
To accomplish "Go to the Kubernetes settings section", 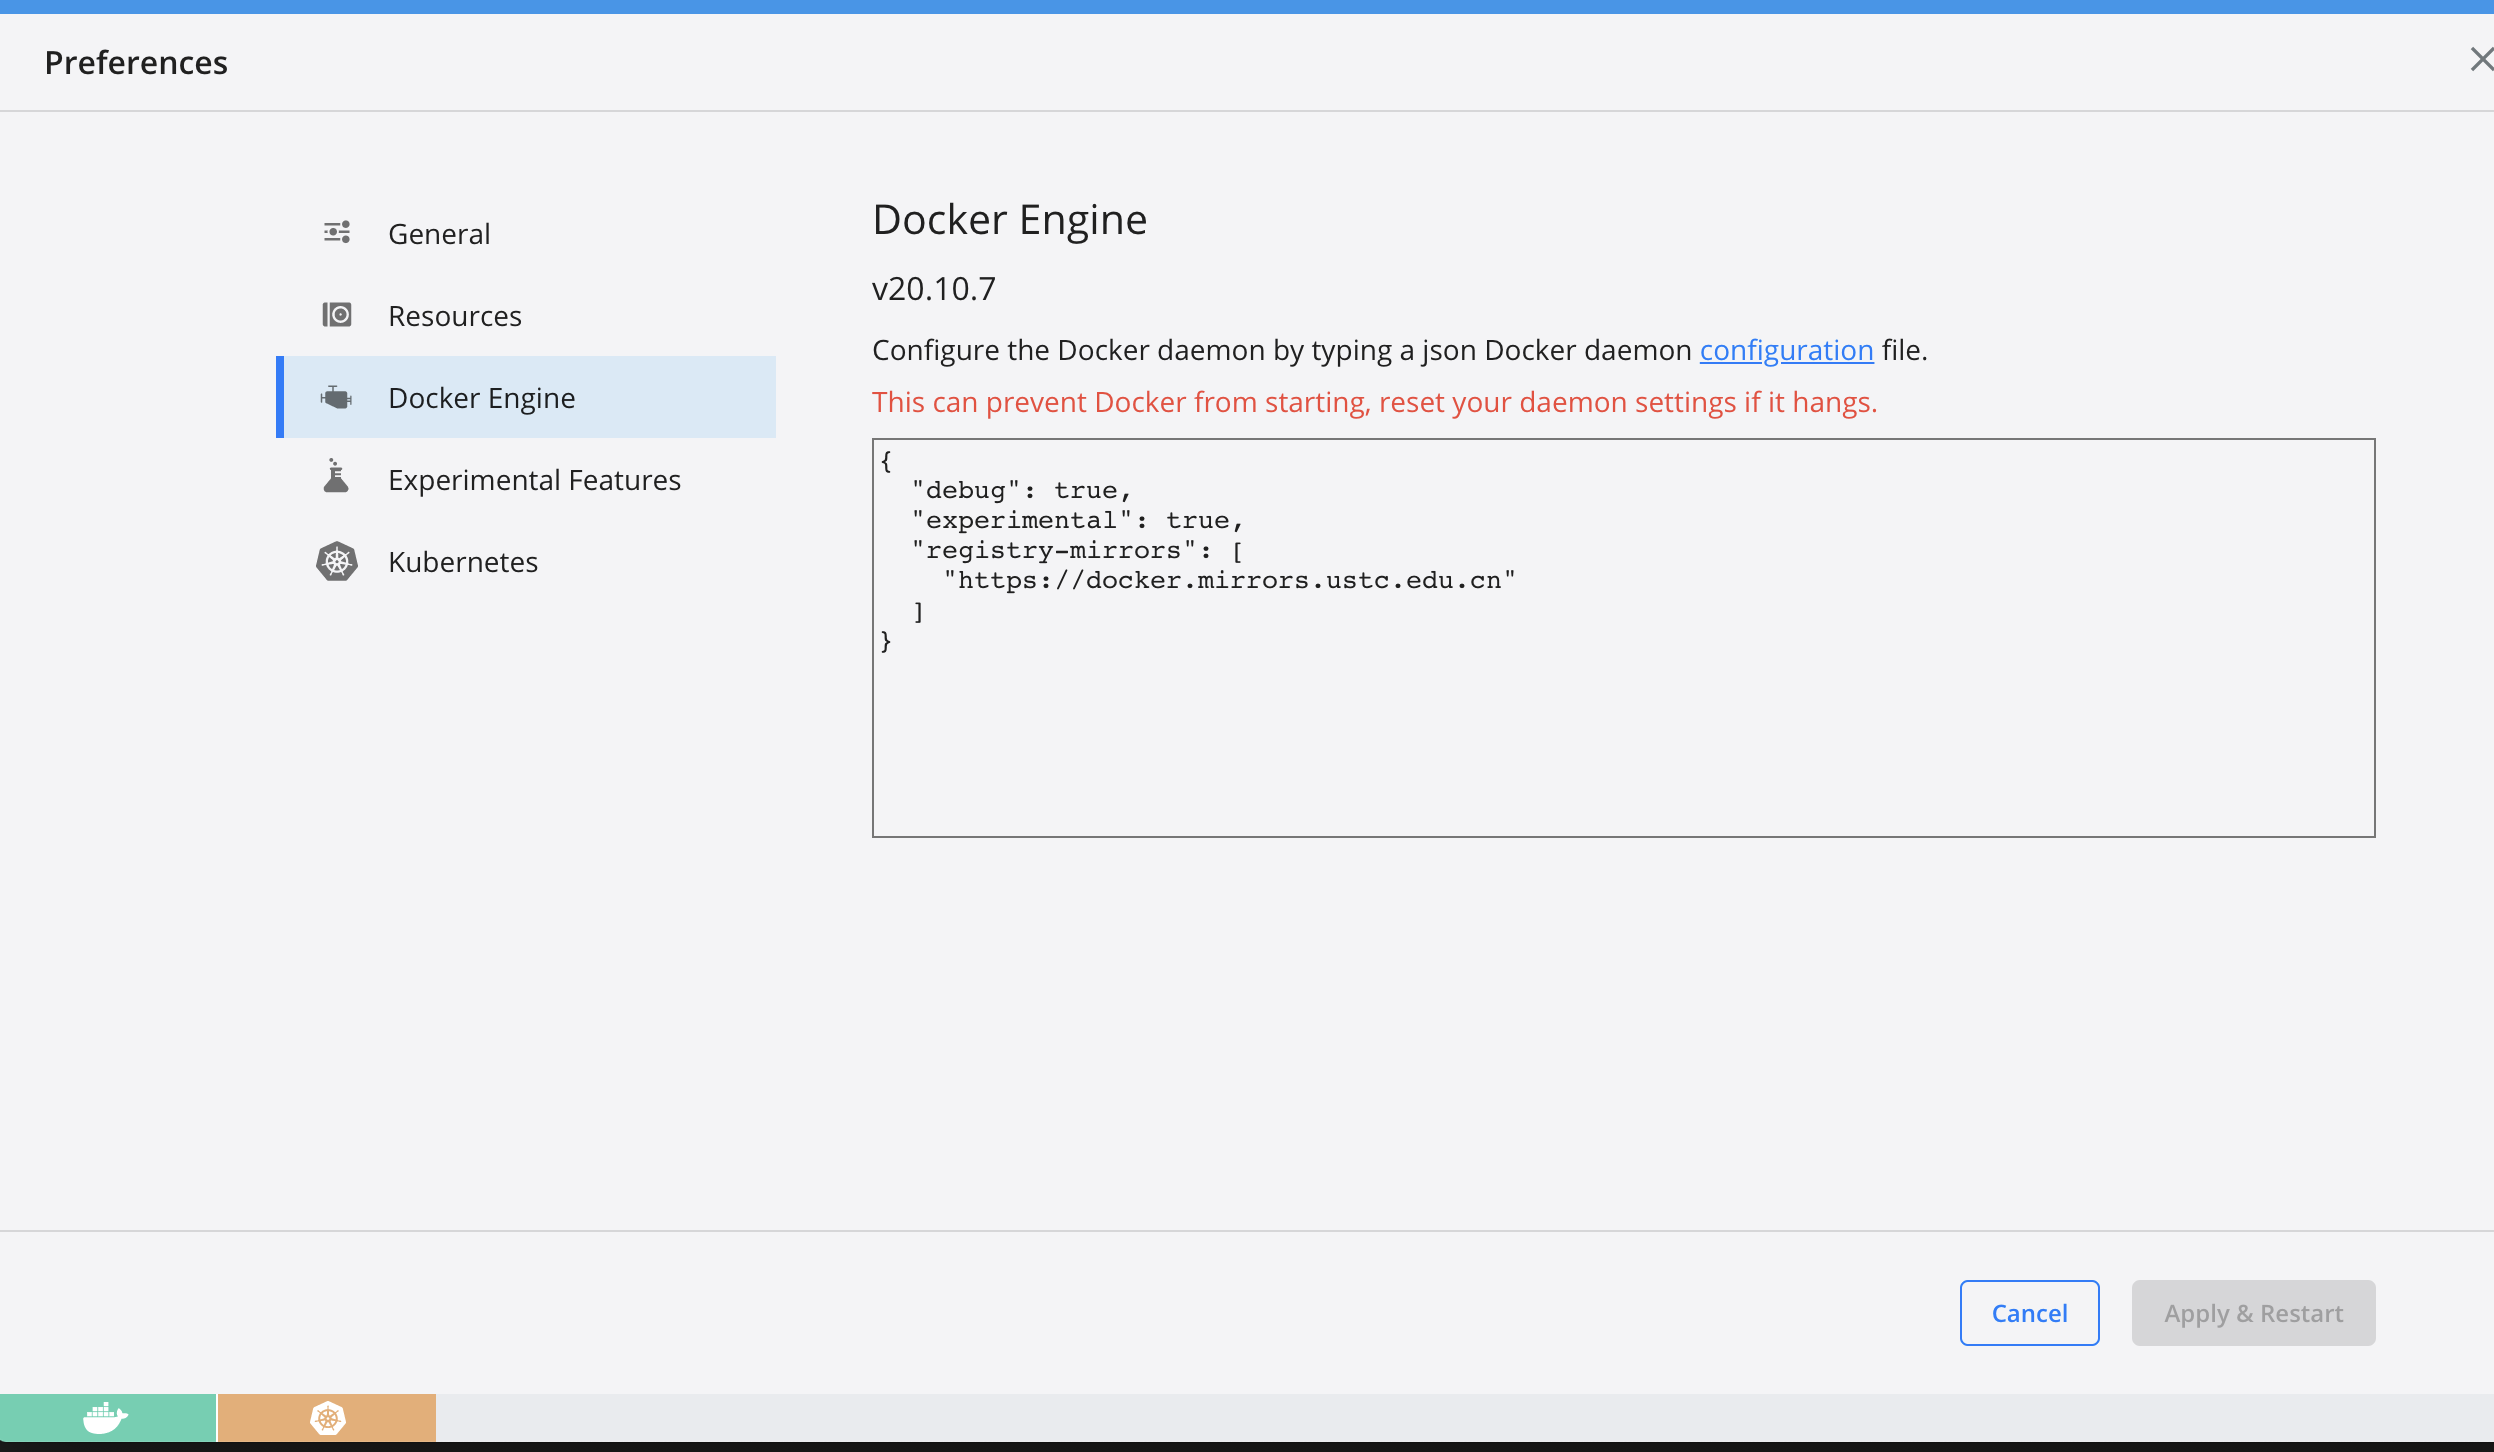I will click(x=526, y=561).
